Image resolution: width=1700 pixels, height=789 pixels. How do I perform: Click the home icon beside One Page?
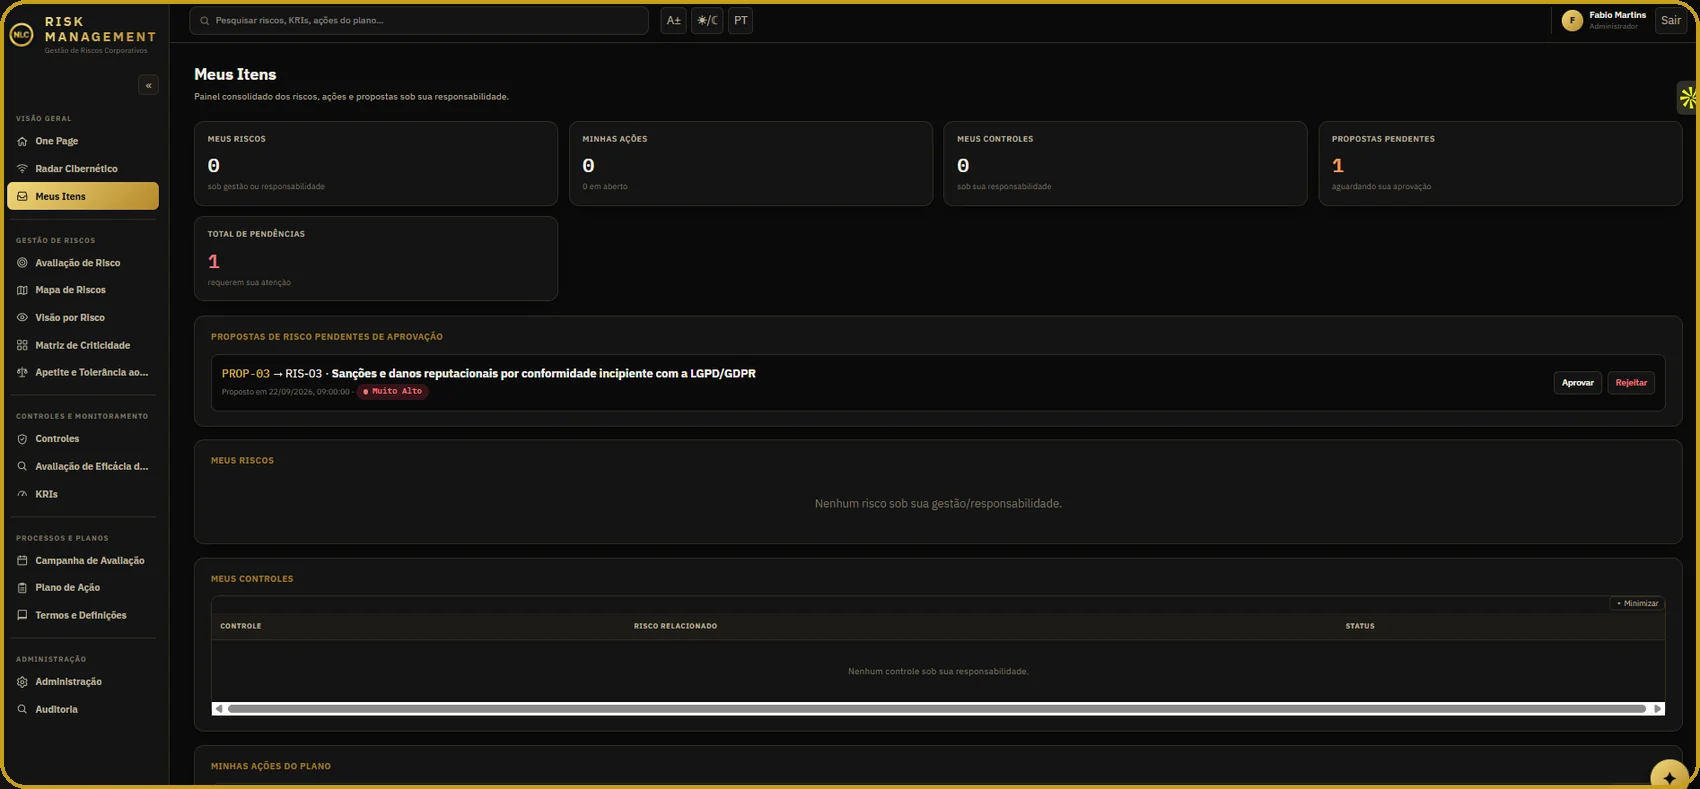point(22,141)
